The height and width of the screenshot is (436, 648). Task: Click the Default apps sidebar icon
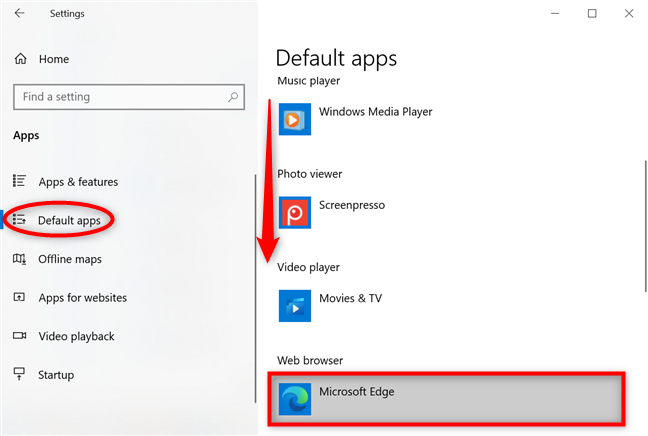click(x=19, y=219)
